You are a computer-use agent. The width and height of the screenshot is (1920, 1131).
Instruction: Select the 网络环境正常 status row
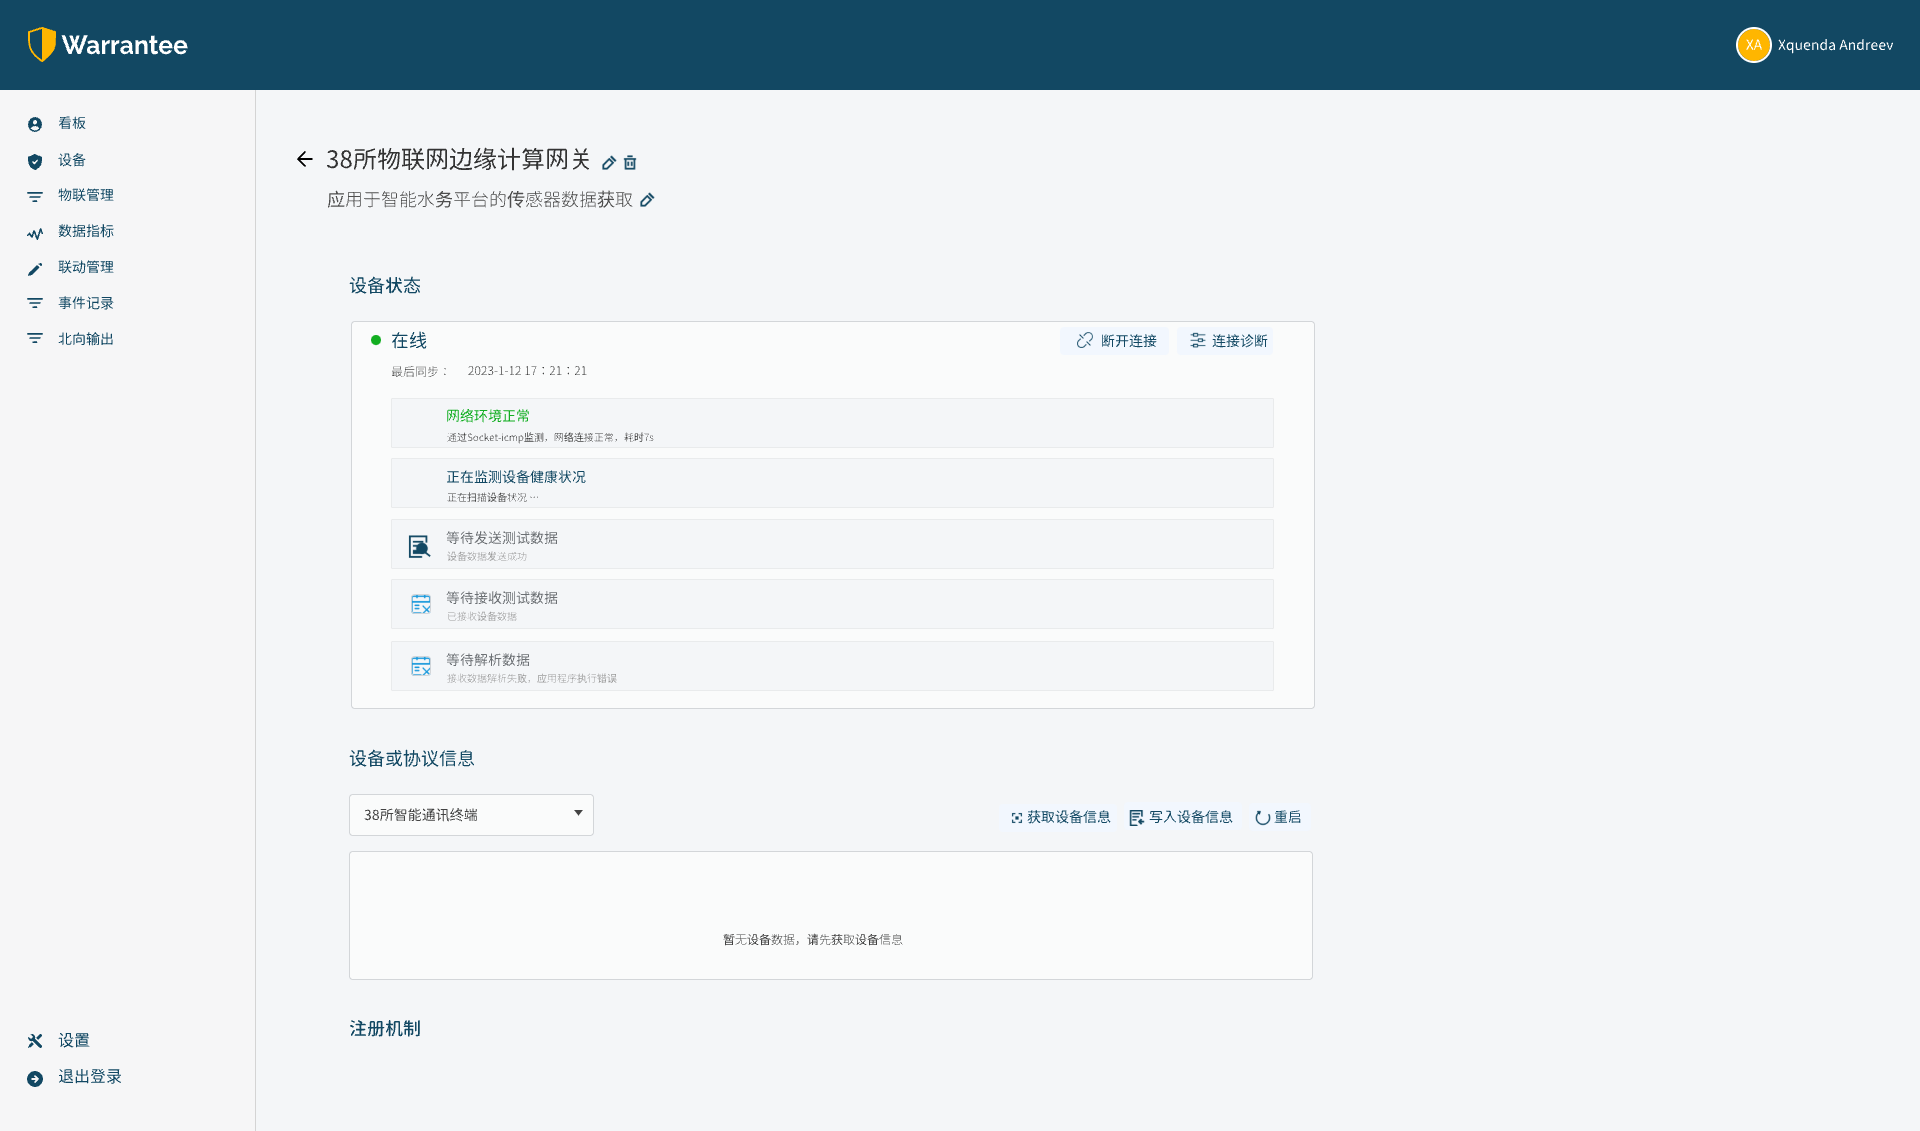832,423
